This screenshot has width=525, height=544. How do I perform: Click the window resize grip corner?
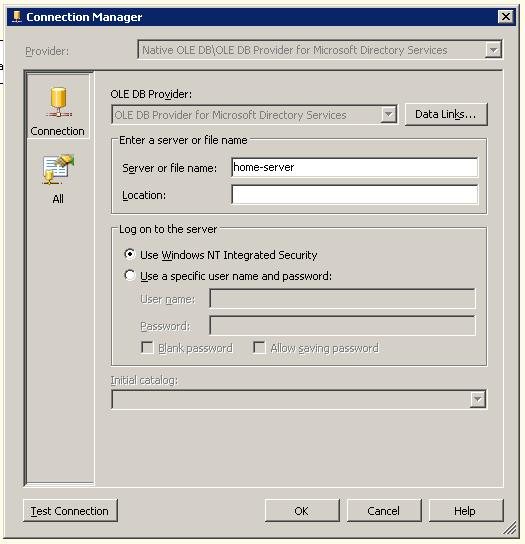[510, 528]
